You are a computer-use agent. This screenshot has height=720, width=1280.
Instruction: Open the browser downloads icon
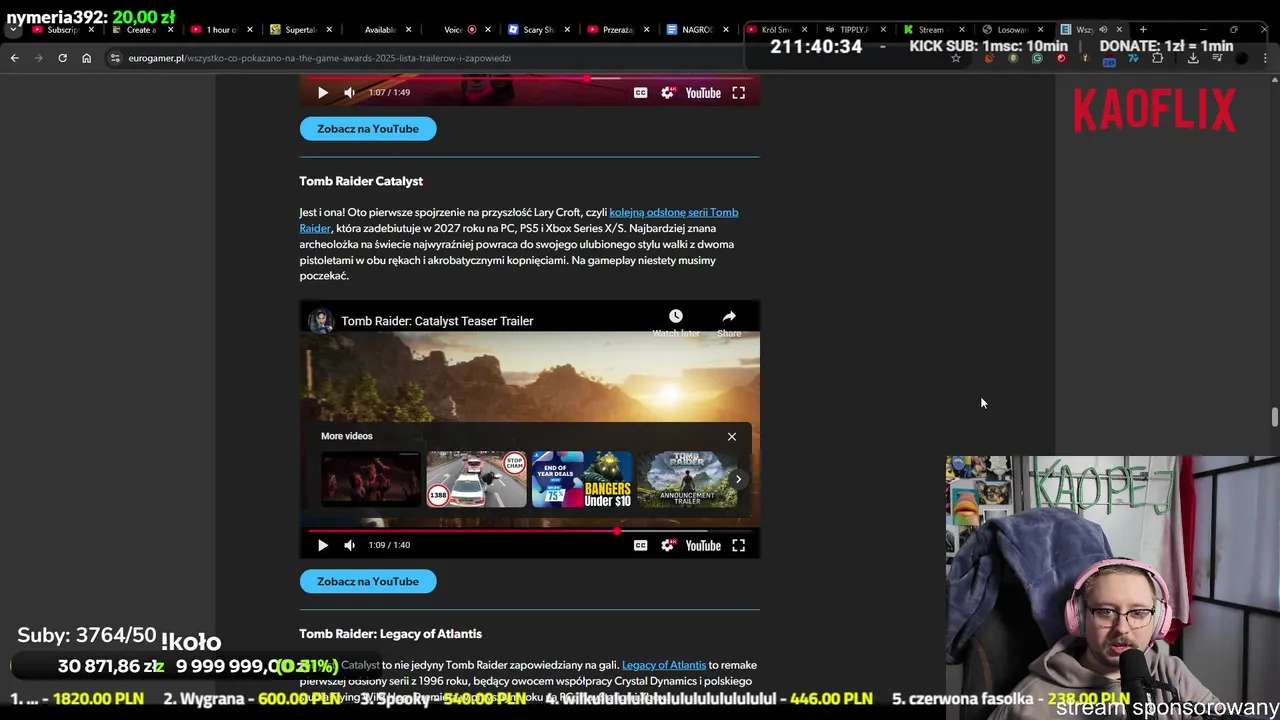1193,58
